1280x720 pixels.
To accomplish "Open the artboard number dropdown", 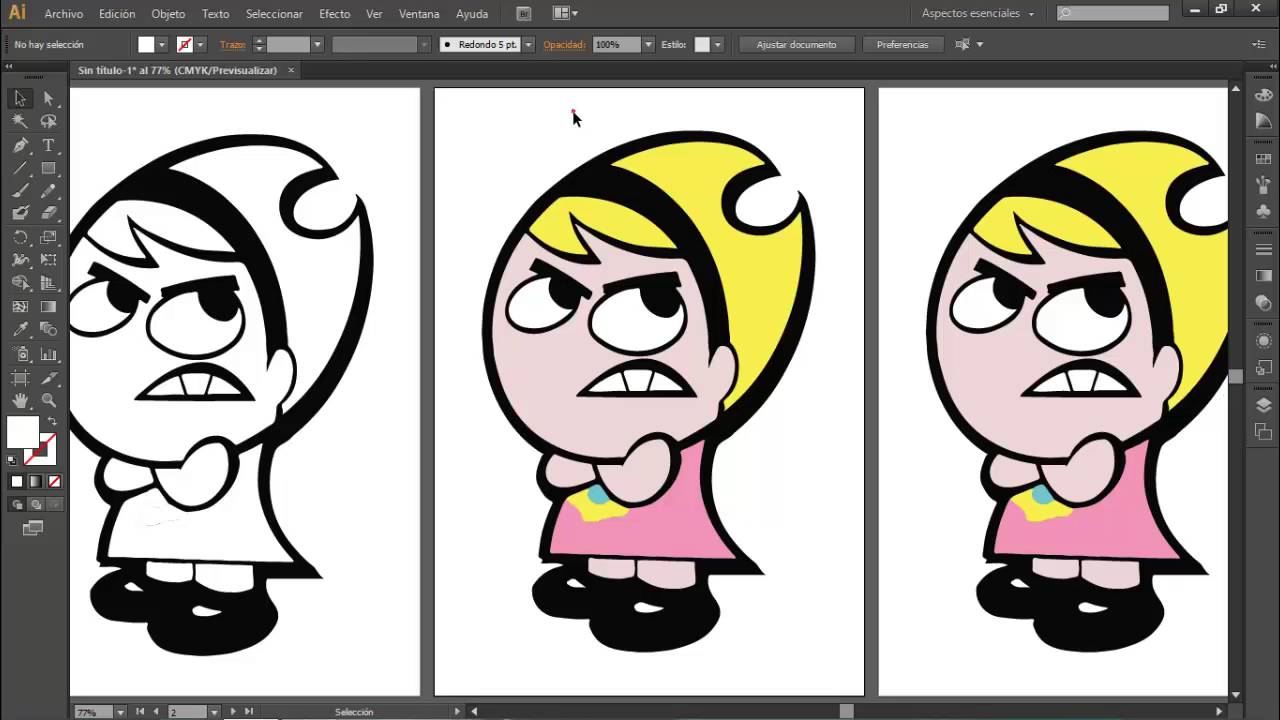I will click(x=213, y=712).
